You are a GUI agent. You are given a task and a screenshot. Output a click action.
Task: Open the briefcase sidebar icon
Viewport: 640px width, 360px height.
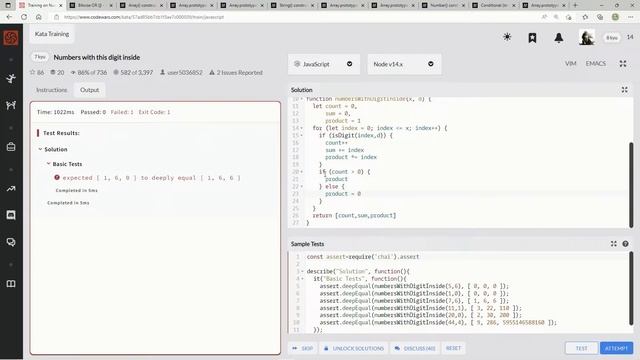point(11,147)
